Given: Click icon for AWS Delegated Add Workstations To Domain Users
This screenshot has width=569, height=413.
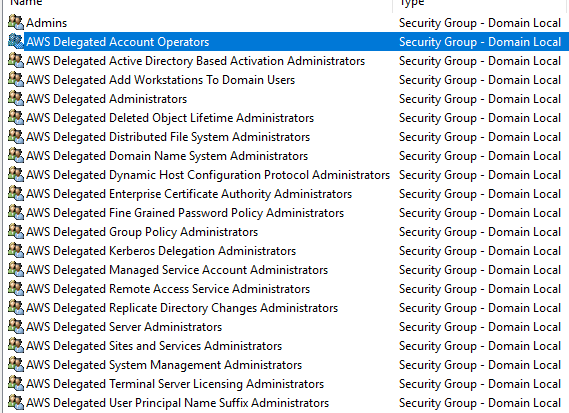Looking at the screenshot, I should click(16, 79).
